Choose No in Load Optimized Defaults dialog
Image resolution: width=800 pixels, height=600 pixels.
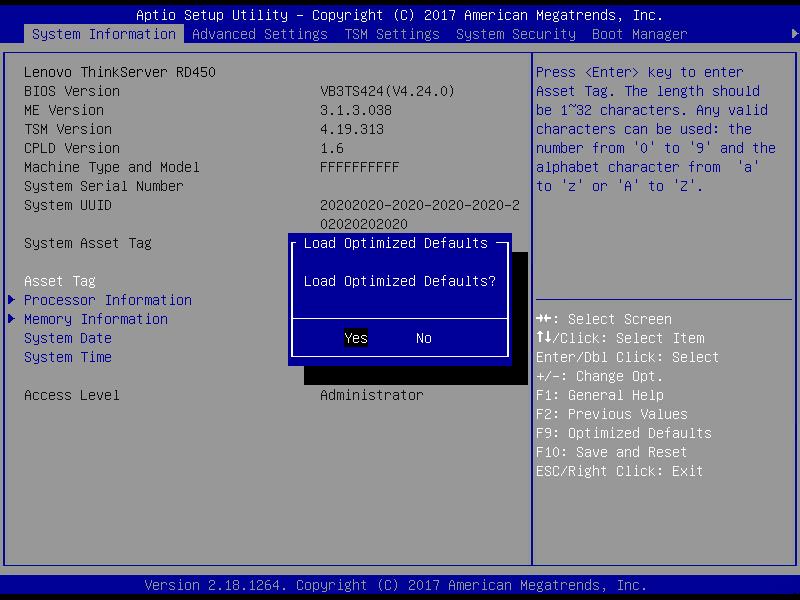point(424,338)
